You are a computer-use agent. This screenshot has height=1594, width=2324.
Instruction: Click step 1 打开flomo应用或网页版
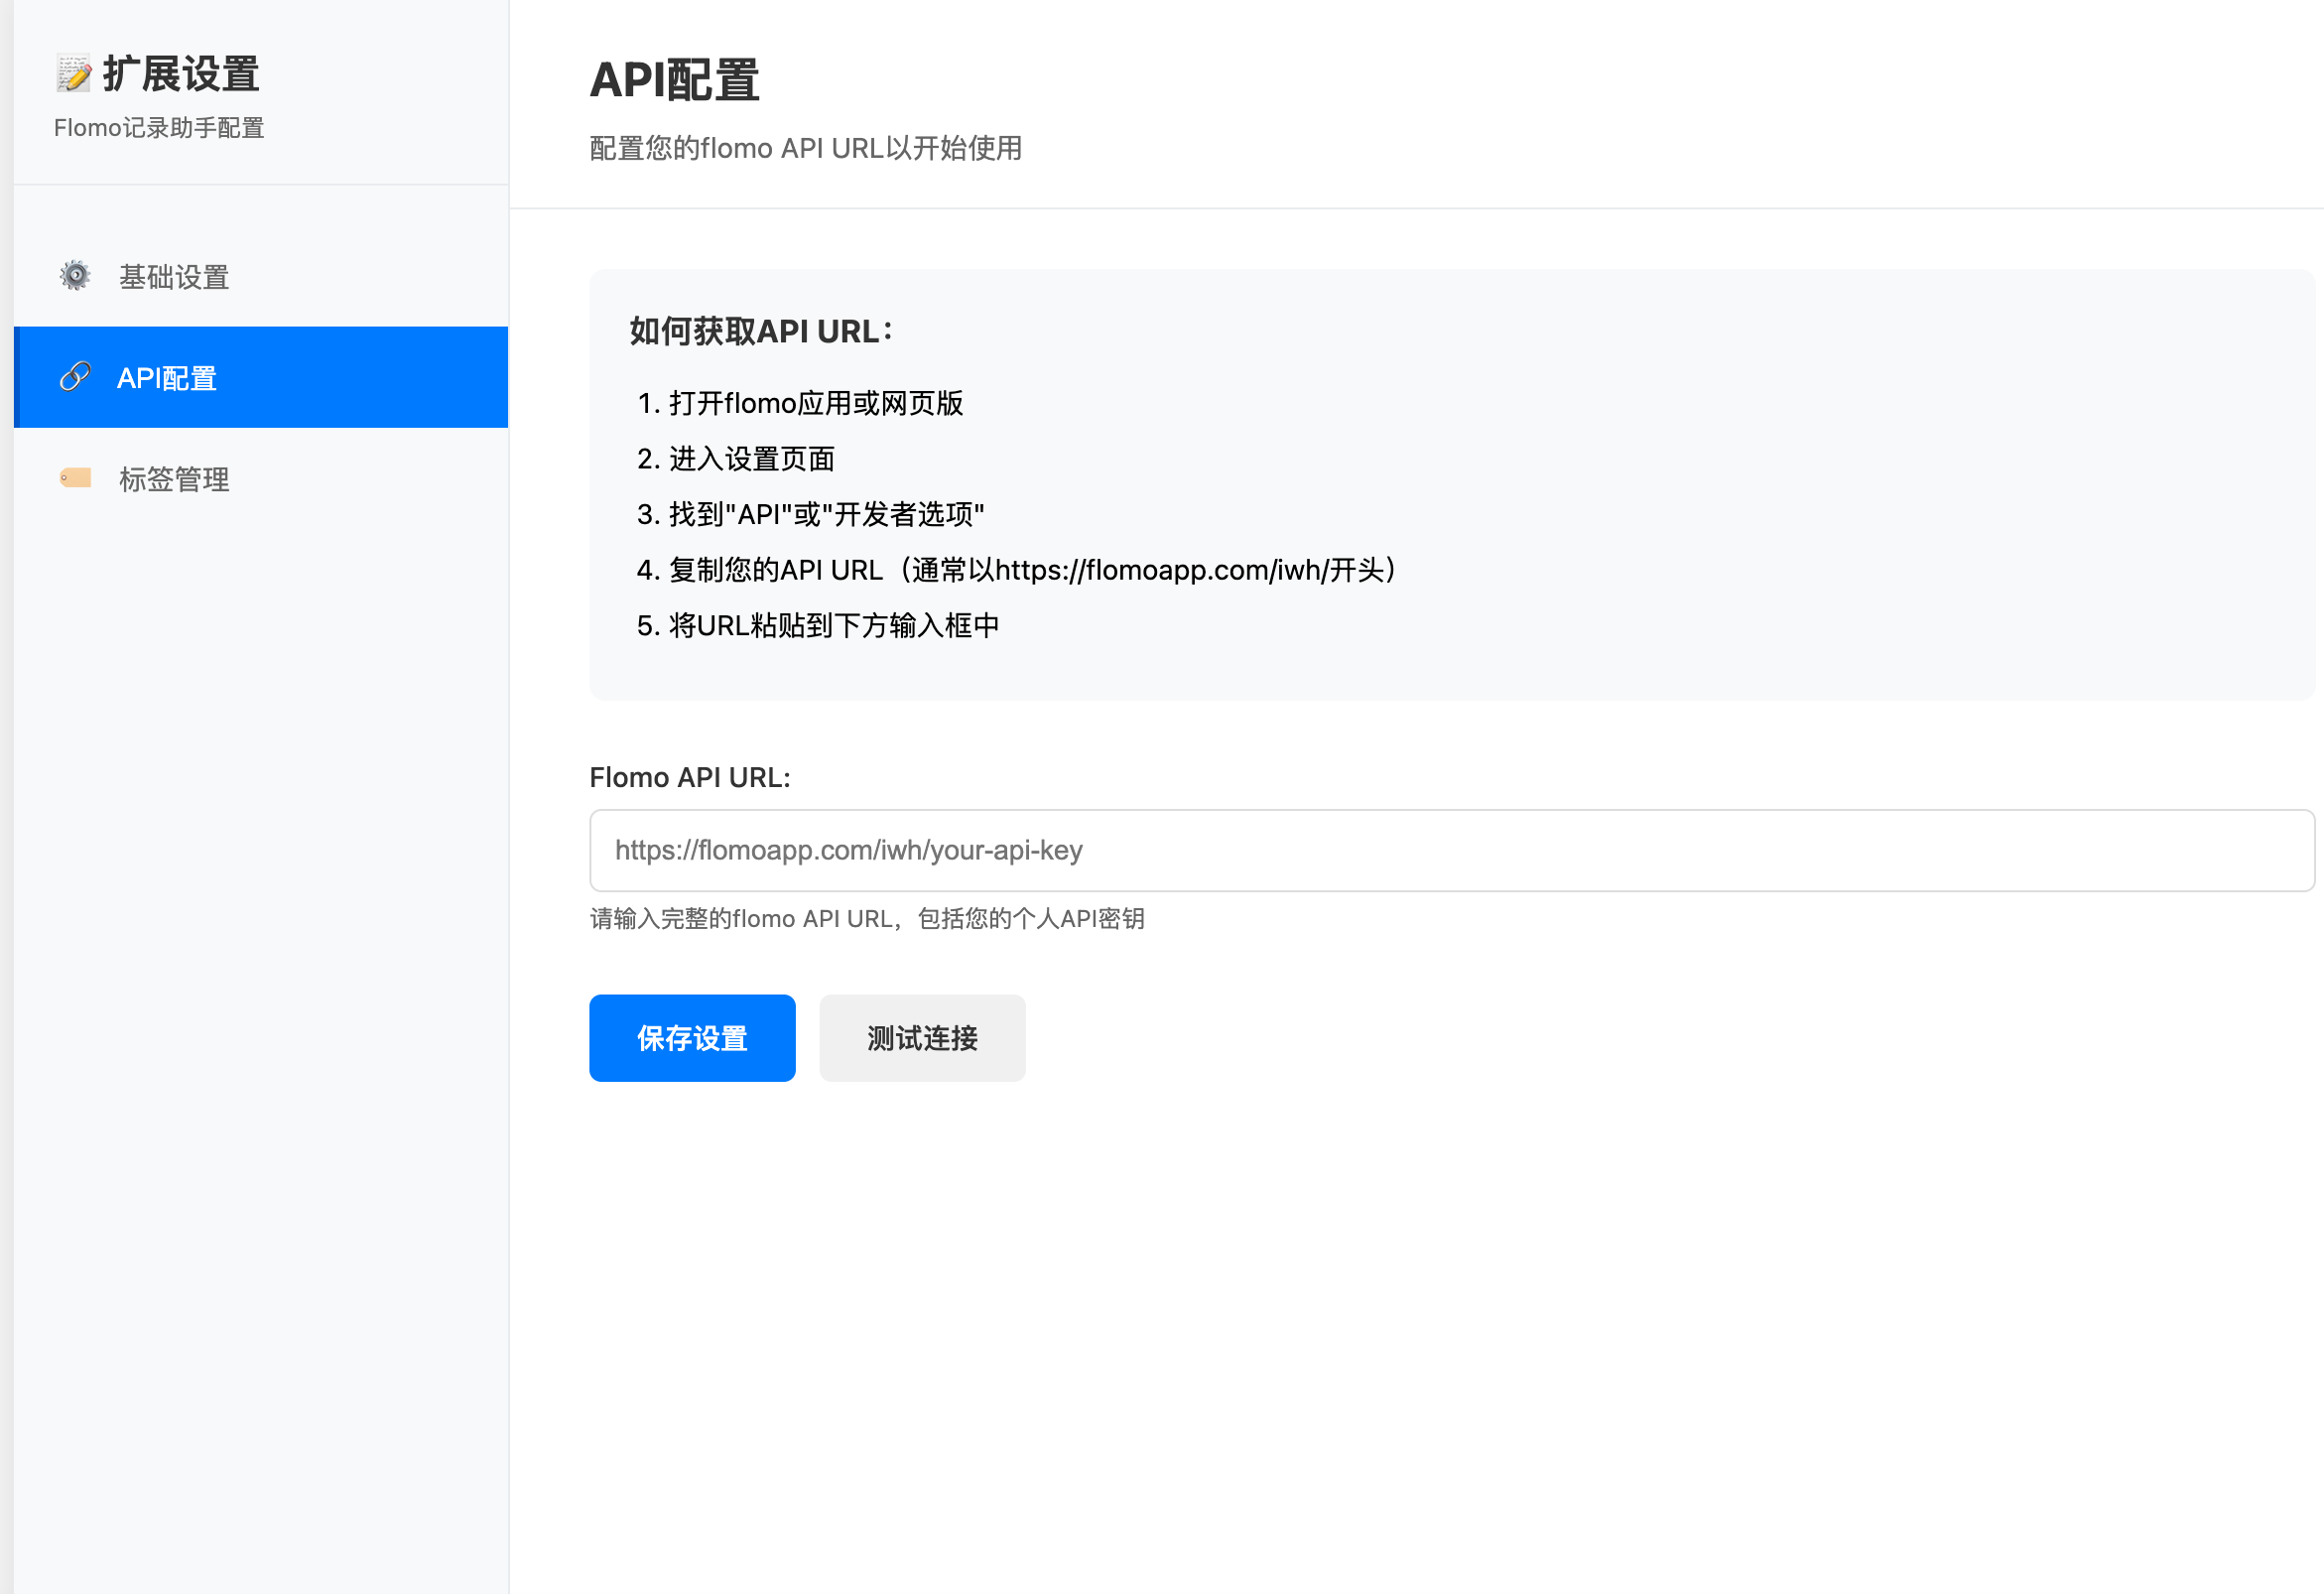pyautogui.click(x=800, y=403)
